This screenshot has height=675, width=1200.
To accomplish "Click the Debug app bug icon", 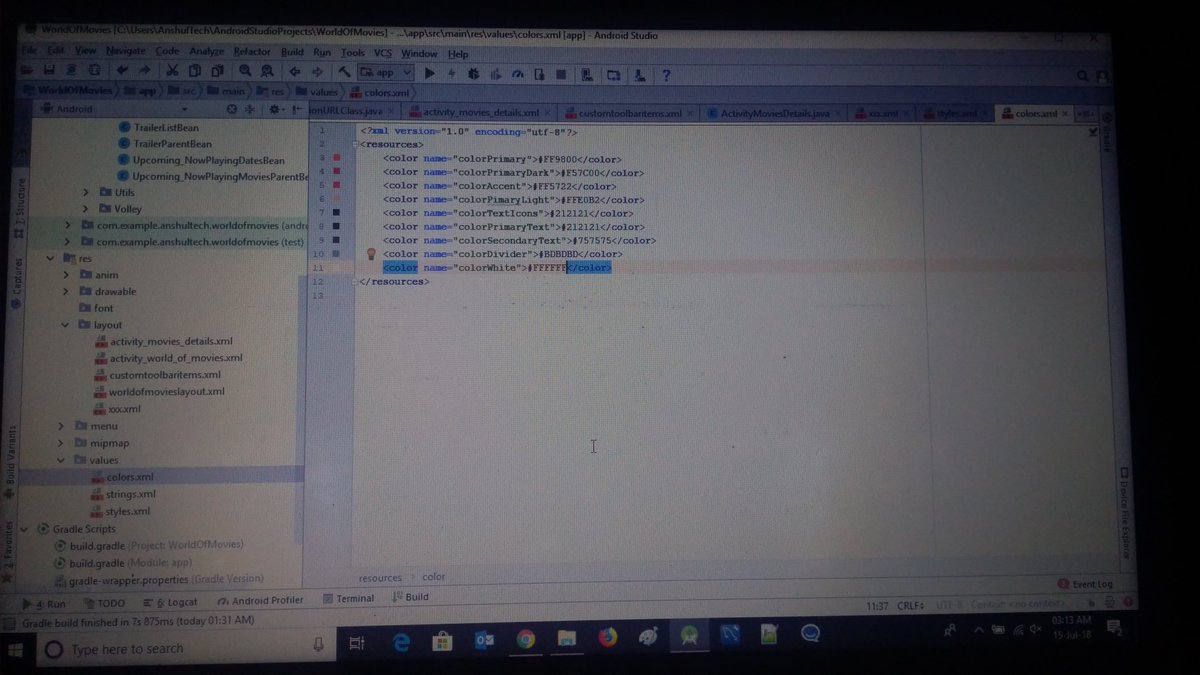I will click(474, 74).
